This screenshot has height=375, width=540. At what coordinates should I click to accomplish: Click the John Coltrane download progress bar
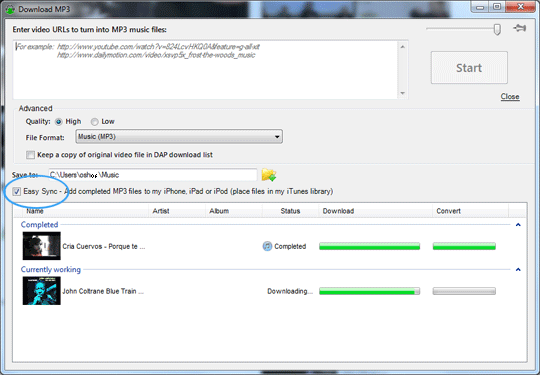(x=370, y=291)
